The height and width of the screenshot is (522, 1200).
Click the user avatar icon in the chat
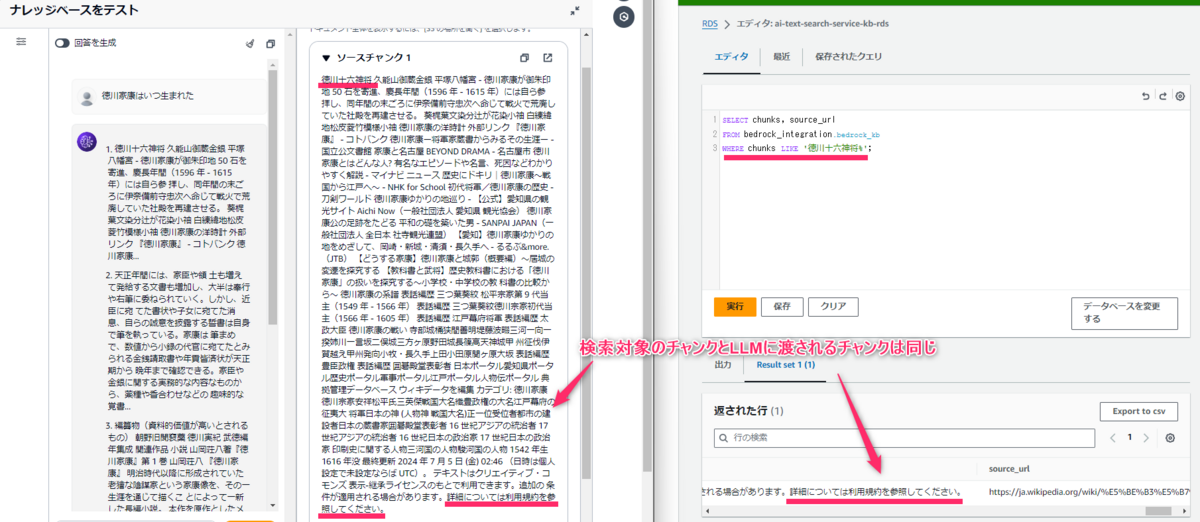click(x=89, y=96)
